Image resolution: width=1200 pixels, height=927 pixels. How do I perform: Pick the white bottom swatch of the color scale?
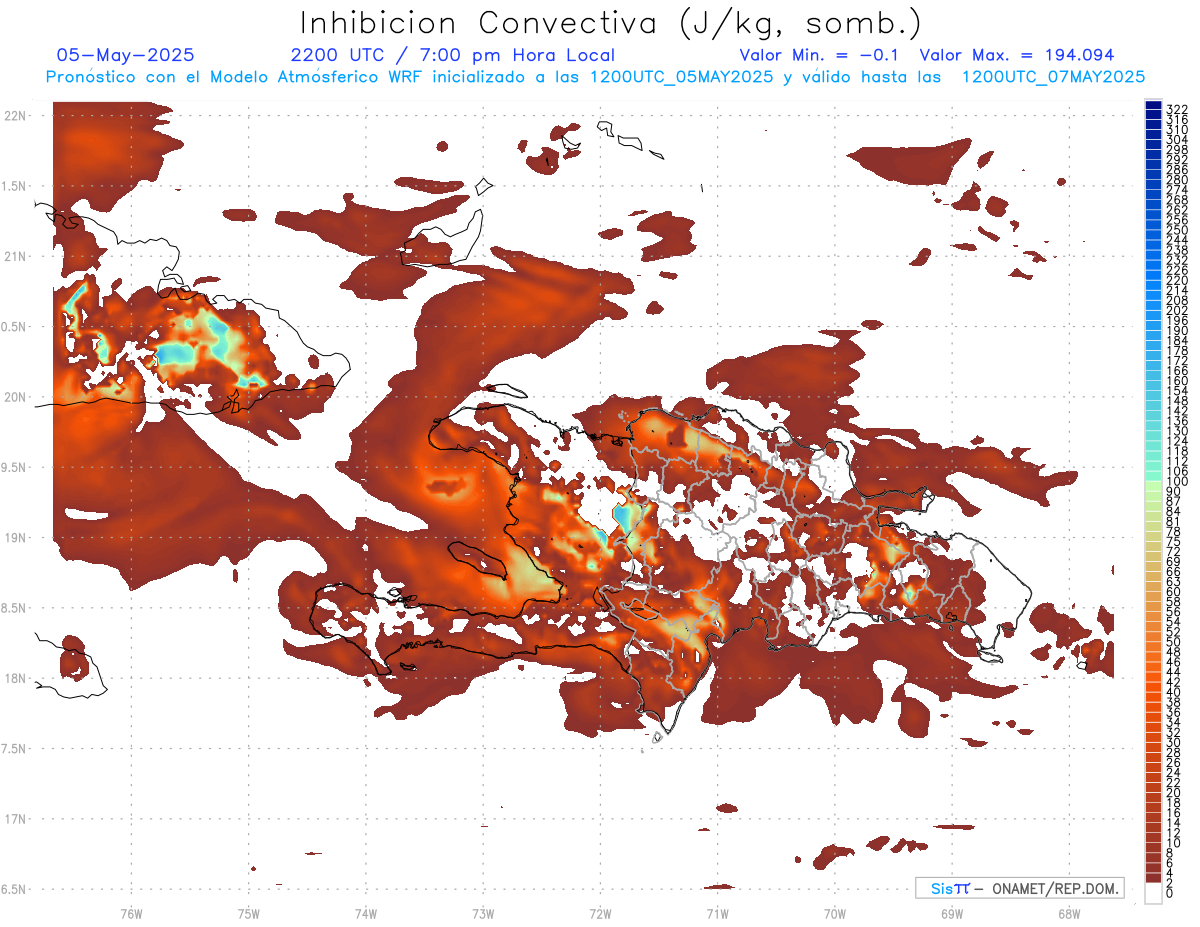tap(1153, 893)
